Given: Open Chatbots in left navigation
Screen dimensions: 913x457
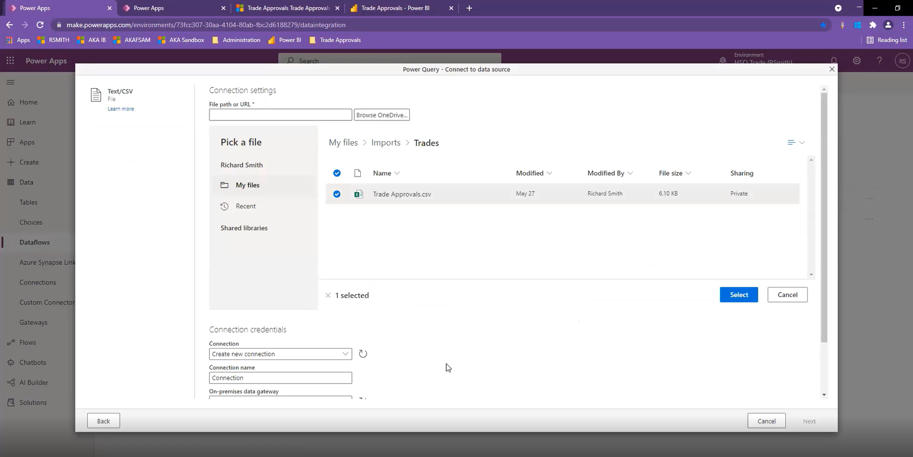Looking at the screenshot, I should pos(33,362).
